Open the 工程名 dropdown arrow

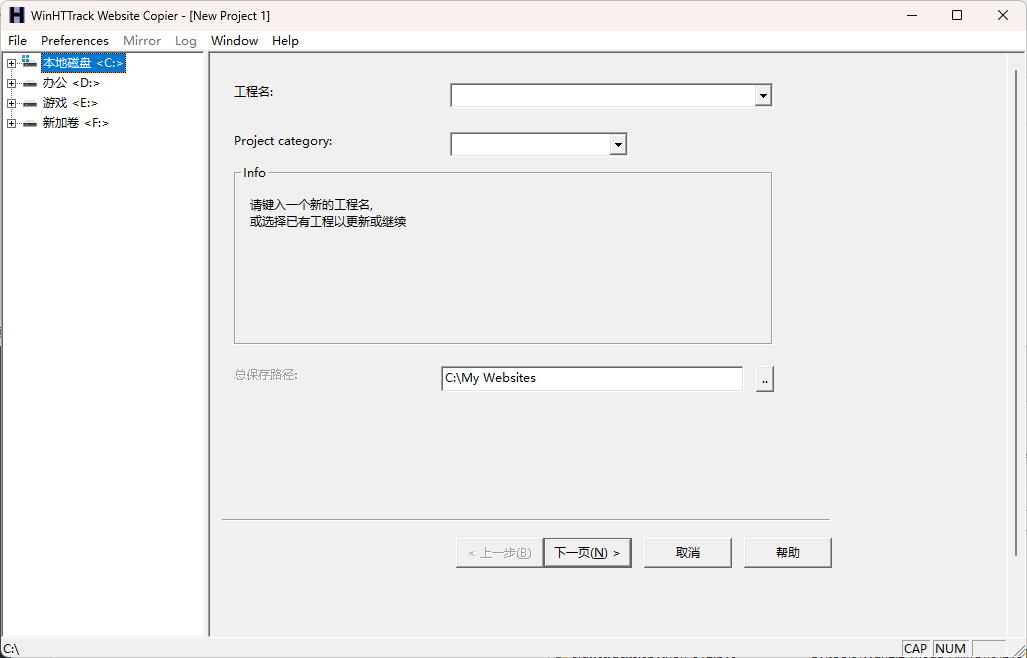(x=762, y=96)
